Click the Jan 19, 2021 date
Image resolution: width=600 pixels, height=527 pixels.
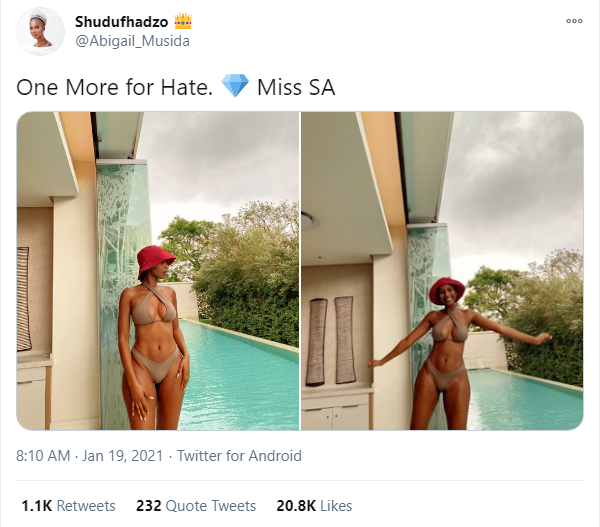click(x=122, y=456)
